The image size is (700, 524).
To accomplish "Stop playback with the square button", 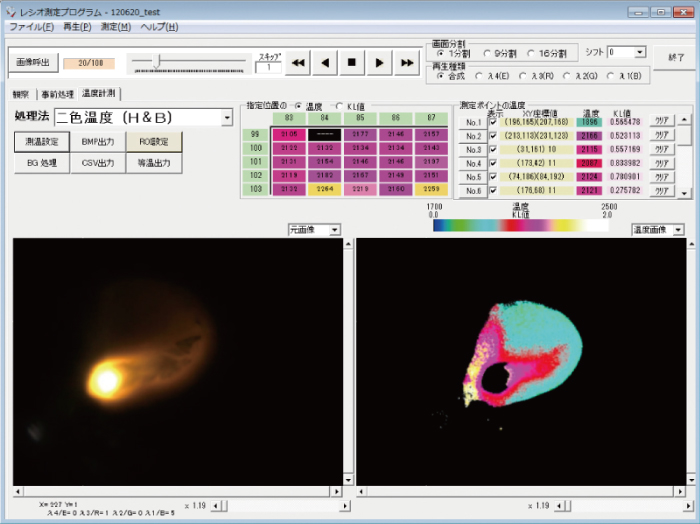I will tap(352, 62).
